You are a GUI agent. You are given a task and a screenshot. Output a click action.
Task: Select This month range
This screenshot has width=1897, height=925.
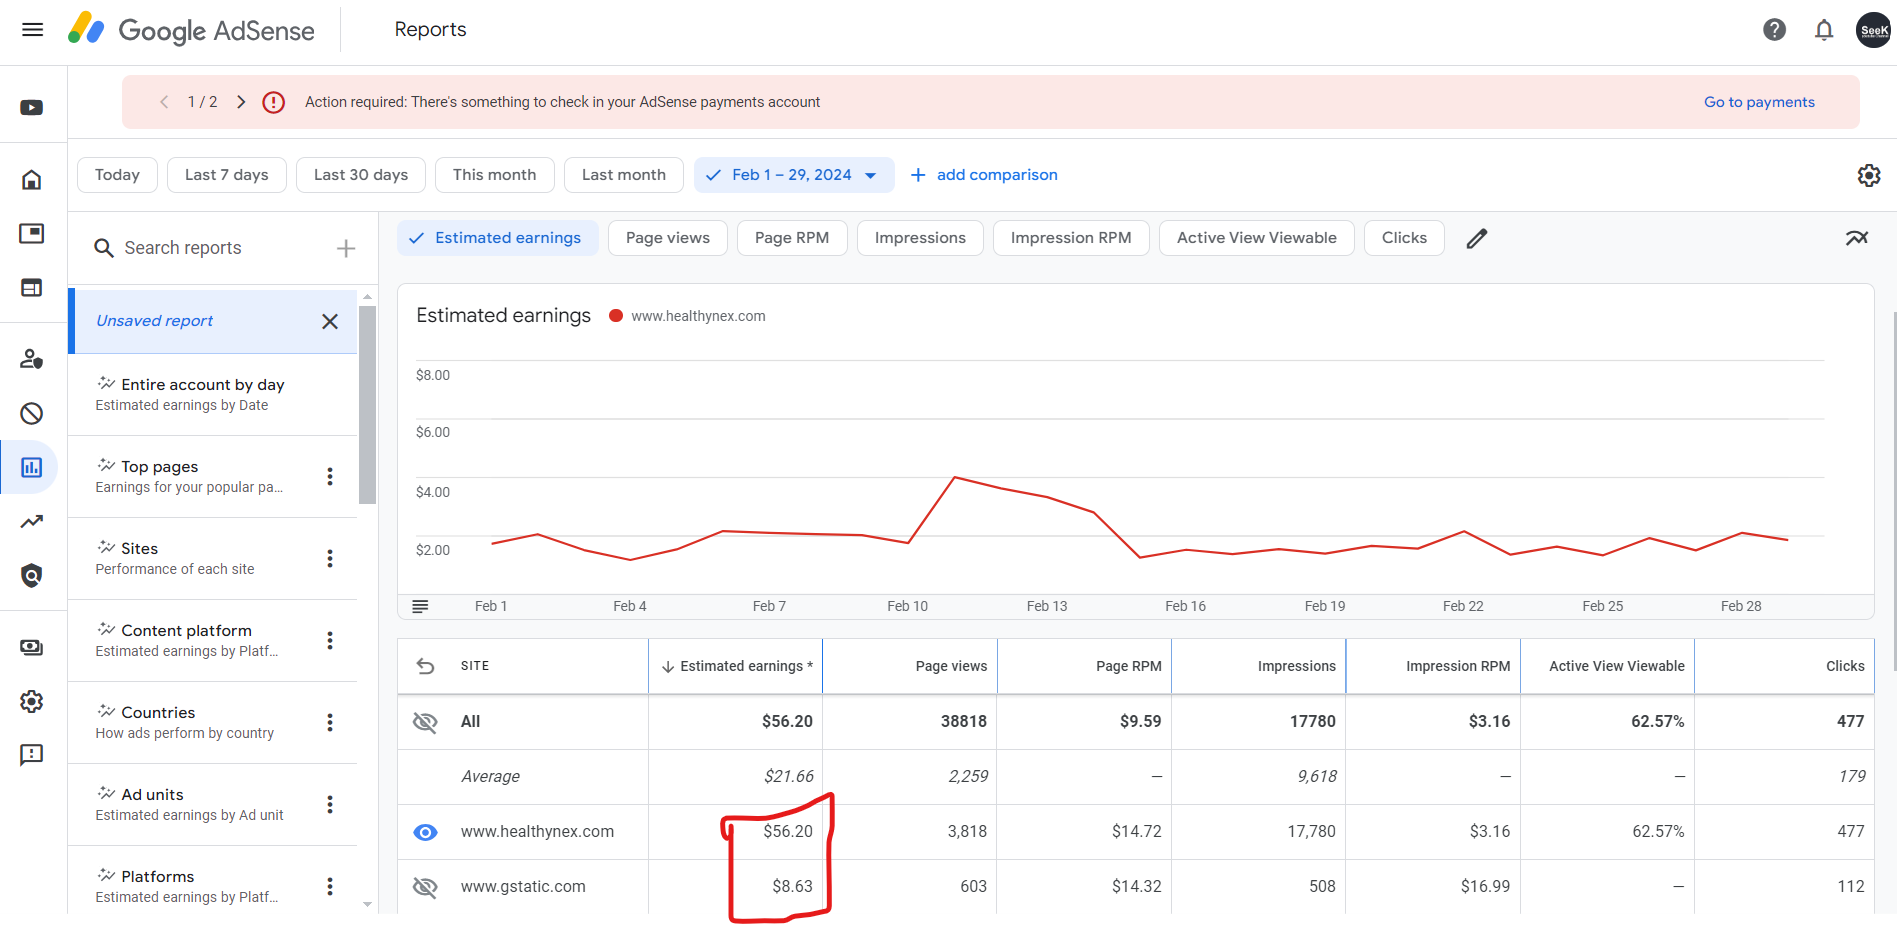[x=494, y=175]
